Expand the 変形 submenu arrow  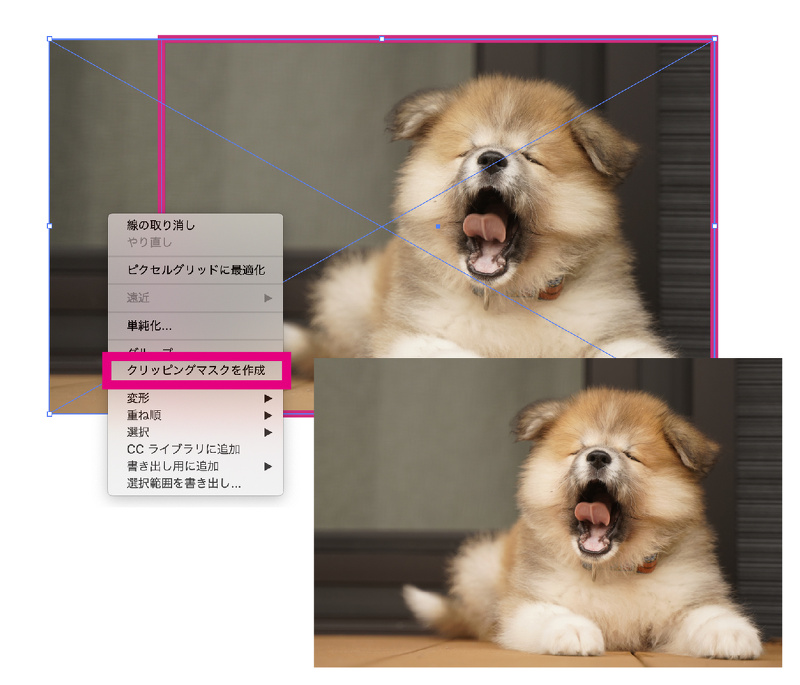coord(268,399)
